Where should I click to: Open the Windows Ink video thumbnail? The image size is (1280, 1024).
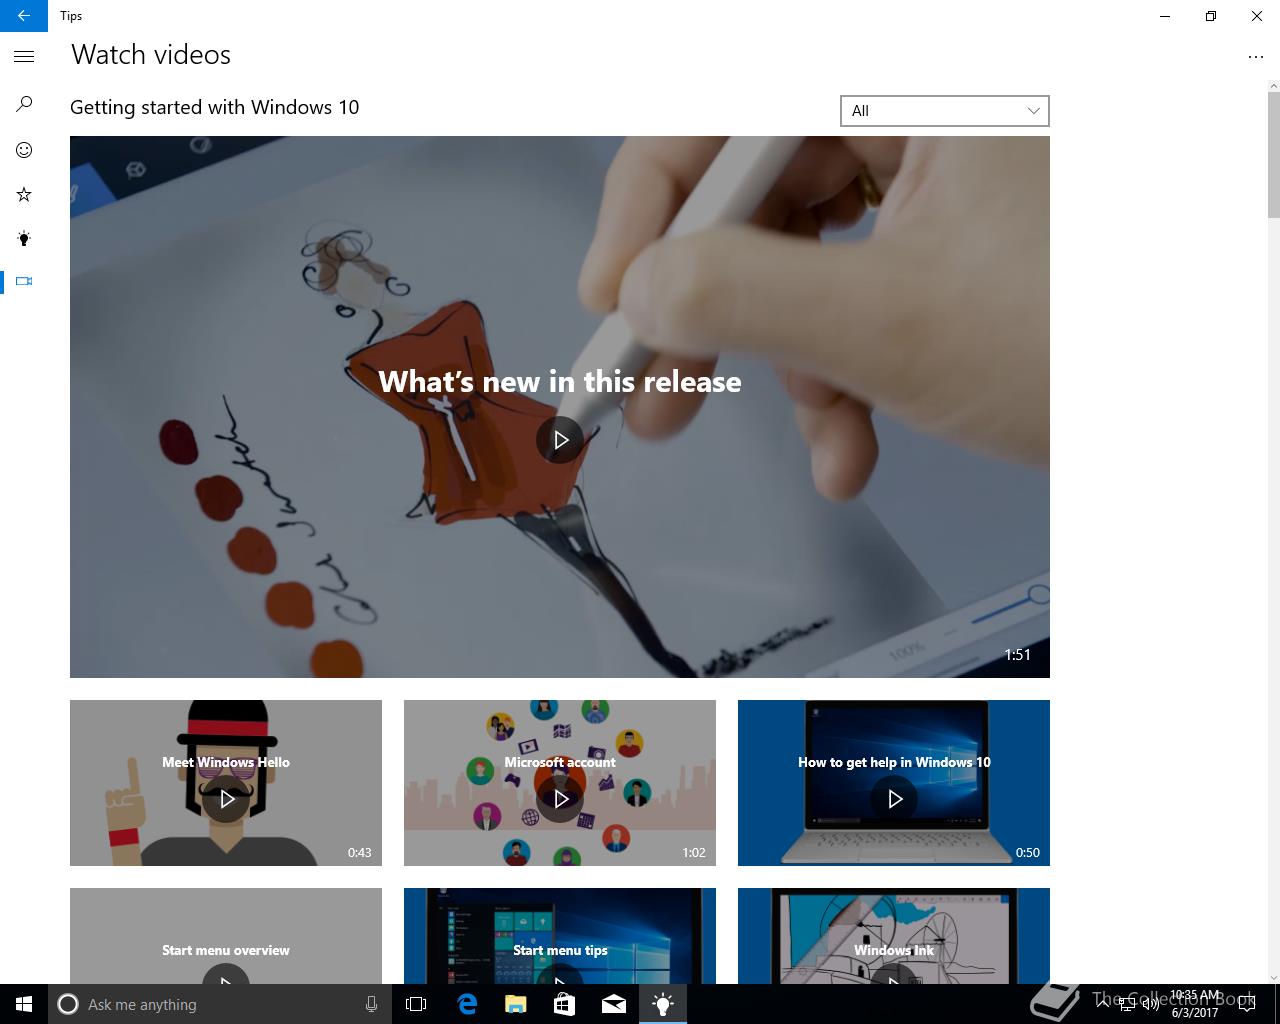click(894, 936)
